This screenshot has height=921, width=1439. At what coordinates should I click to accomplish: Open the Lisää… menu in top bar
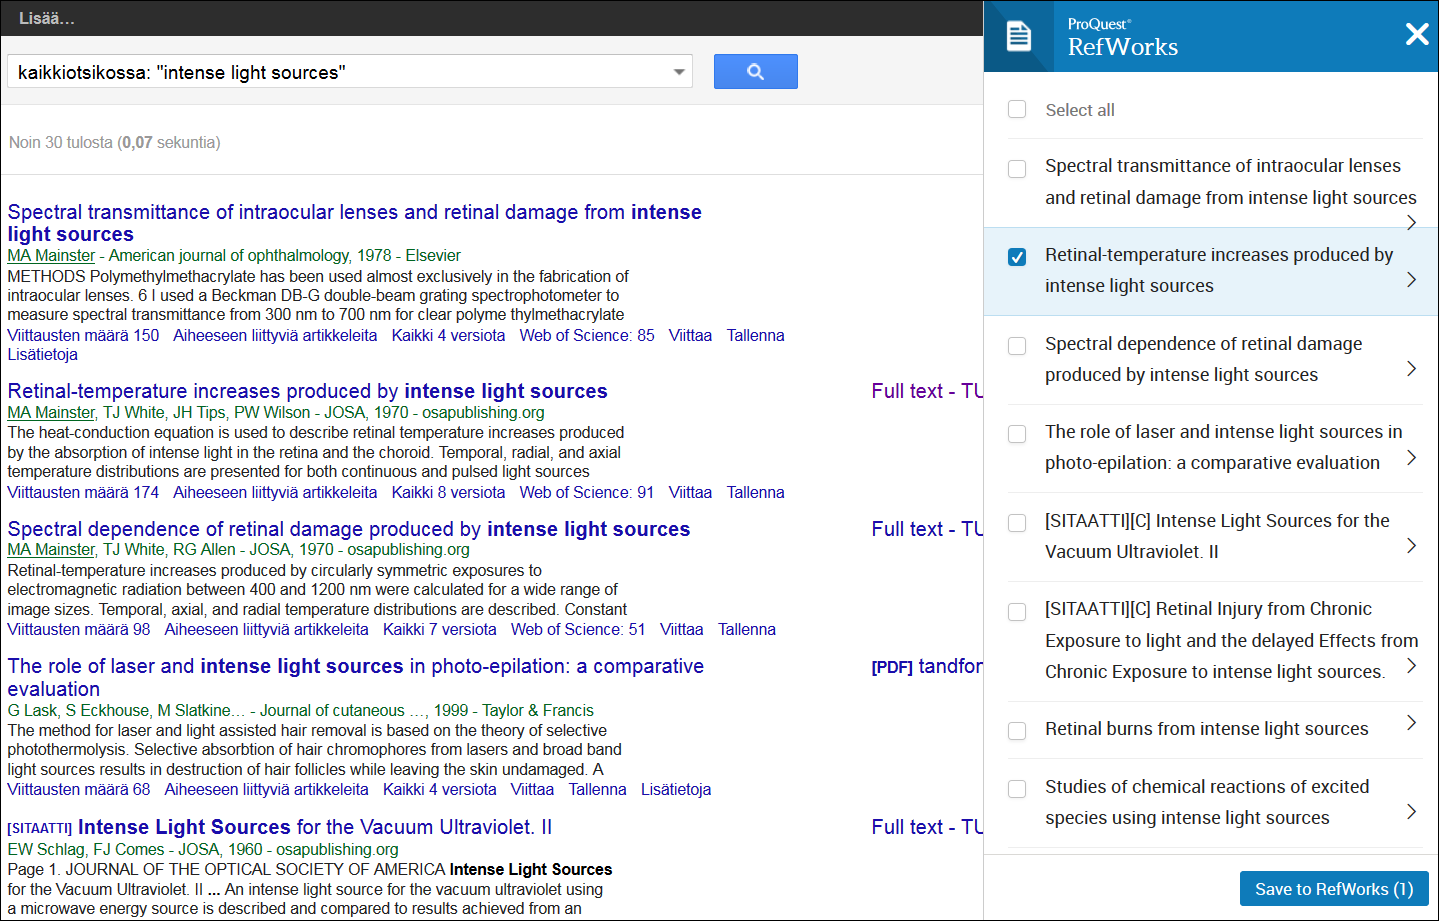coord(46,18)
